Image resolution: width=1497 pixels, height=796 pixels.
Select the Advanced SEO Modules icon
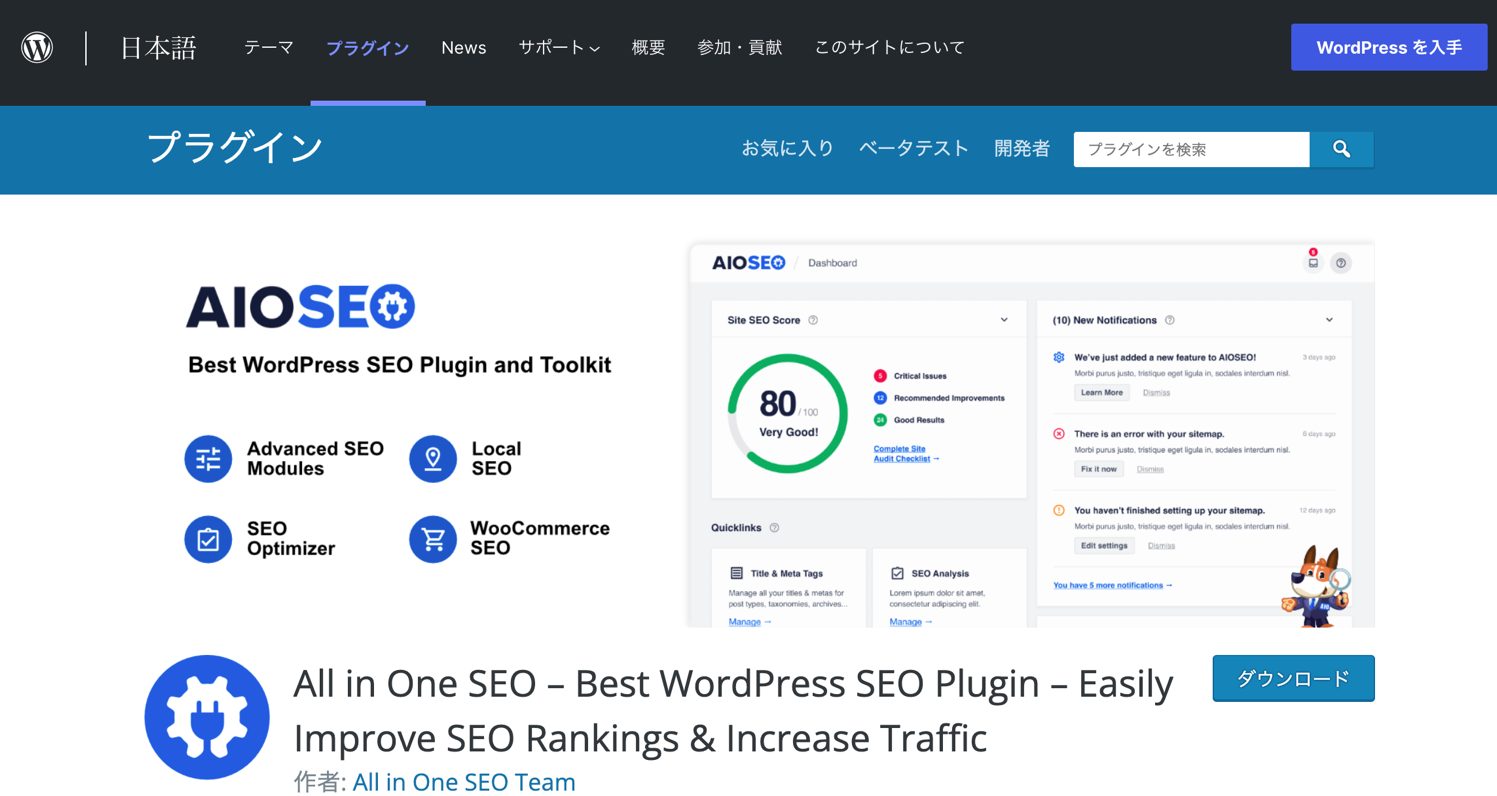pos(207,458)
